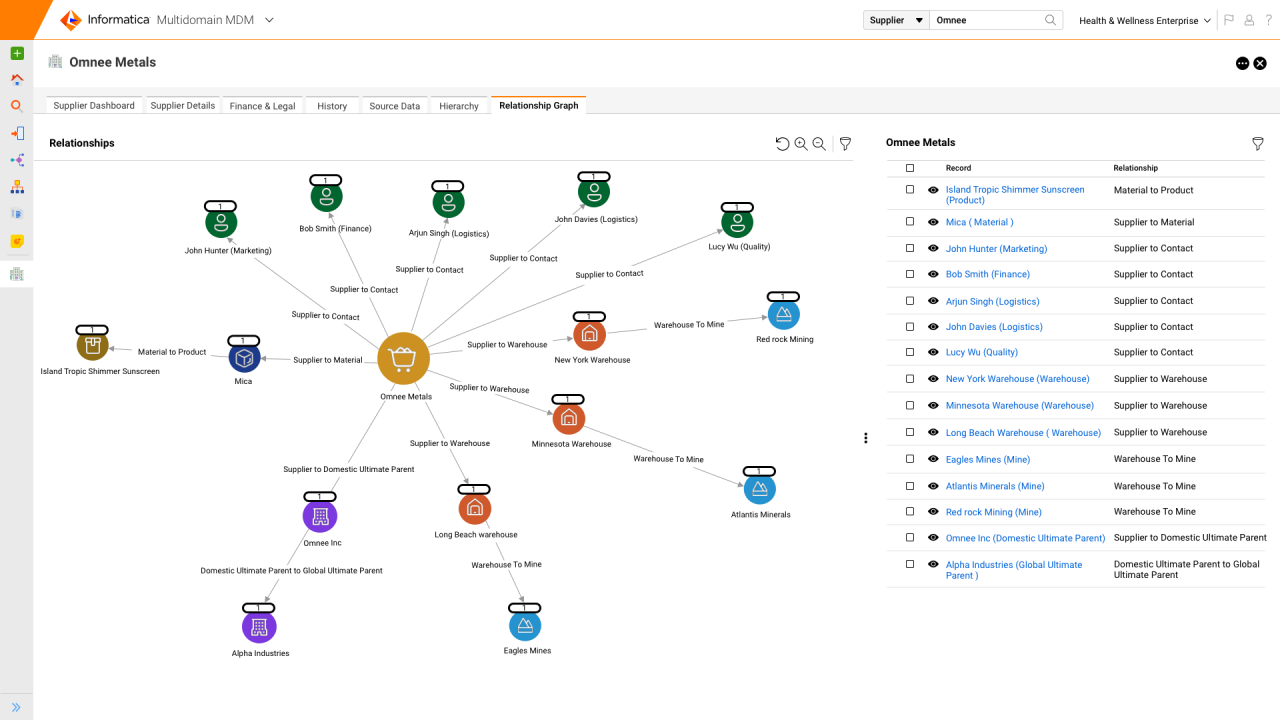Viewport: 1280px width, 720px height.
Task: Open the John Davies (Logistics) link
Action: [994, 327]
